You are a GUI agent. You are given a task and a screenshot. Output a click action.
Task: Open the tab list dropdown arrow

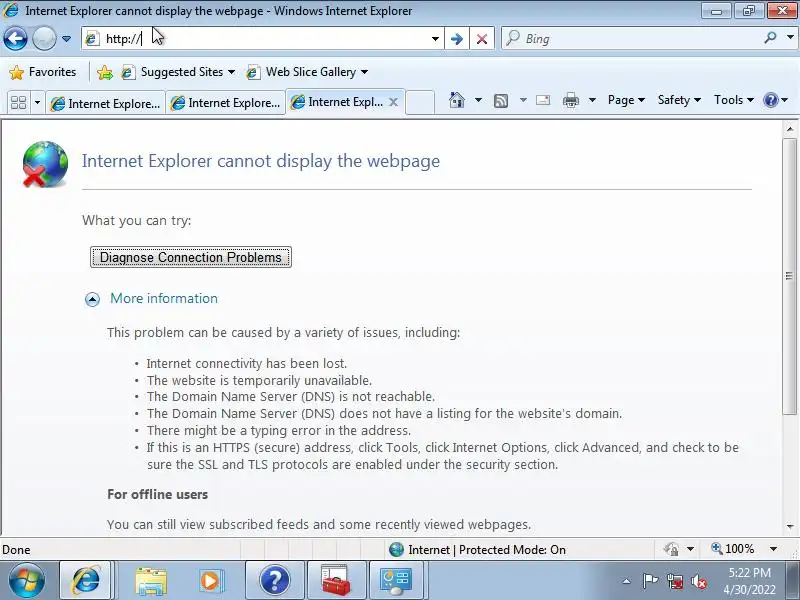pos(37,103)
